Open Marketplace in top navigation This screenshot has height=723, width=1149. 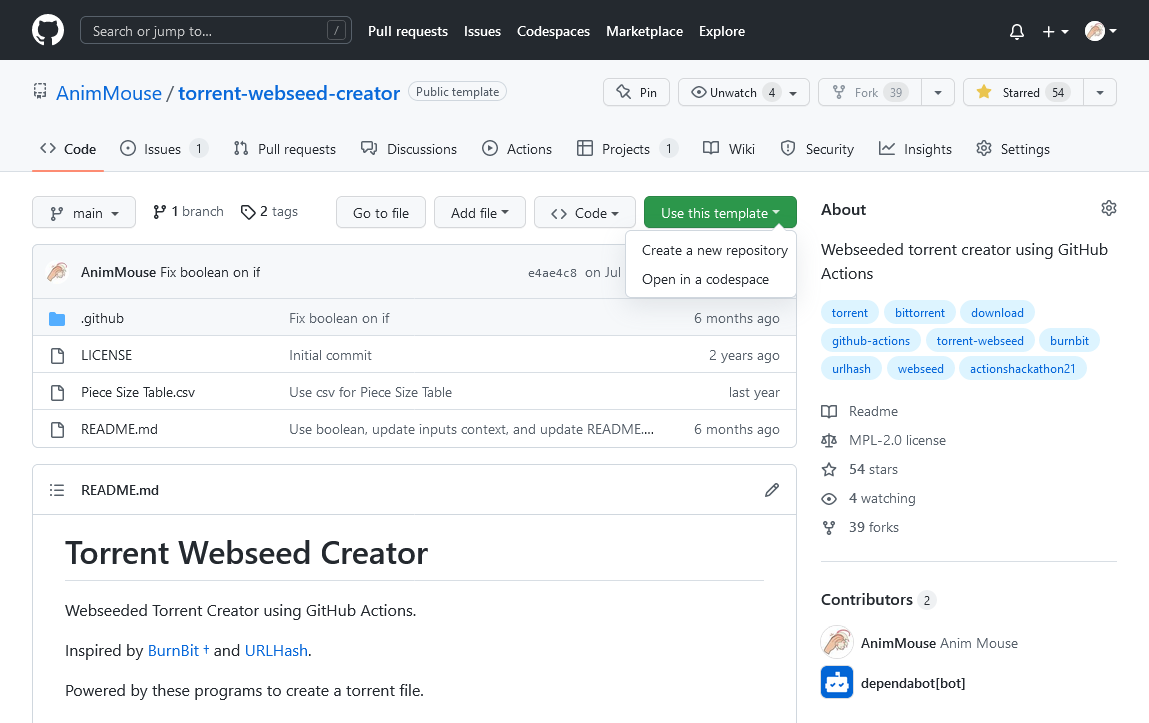coord(644,31)
